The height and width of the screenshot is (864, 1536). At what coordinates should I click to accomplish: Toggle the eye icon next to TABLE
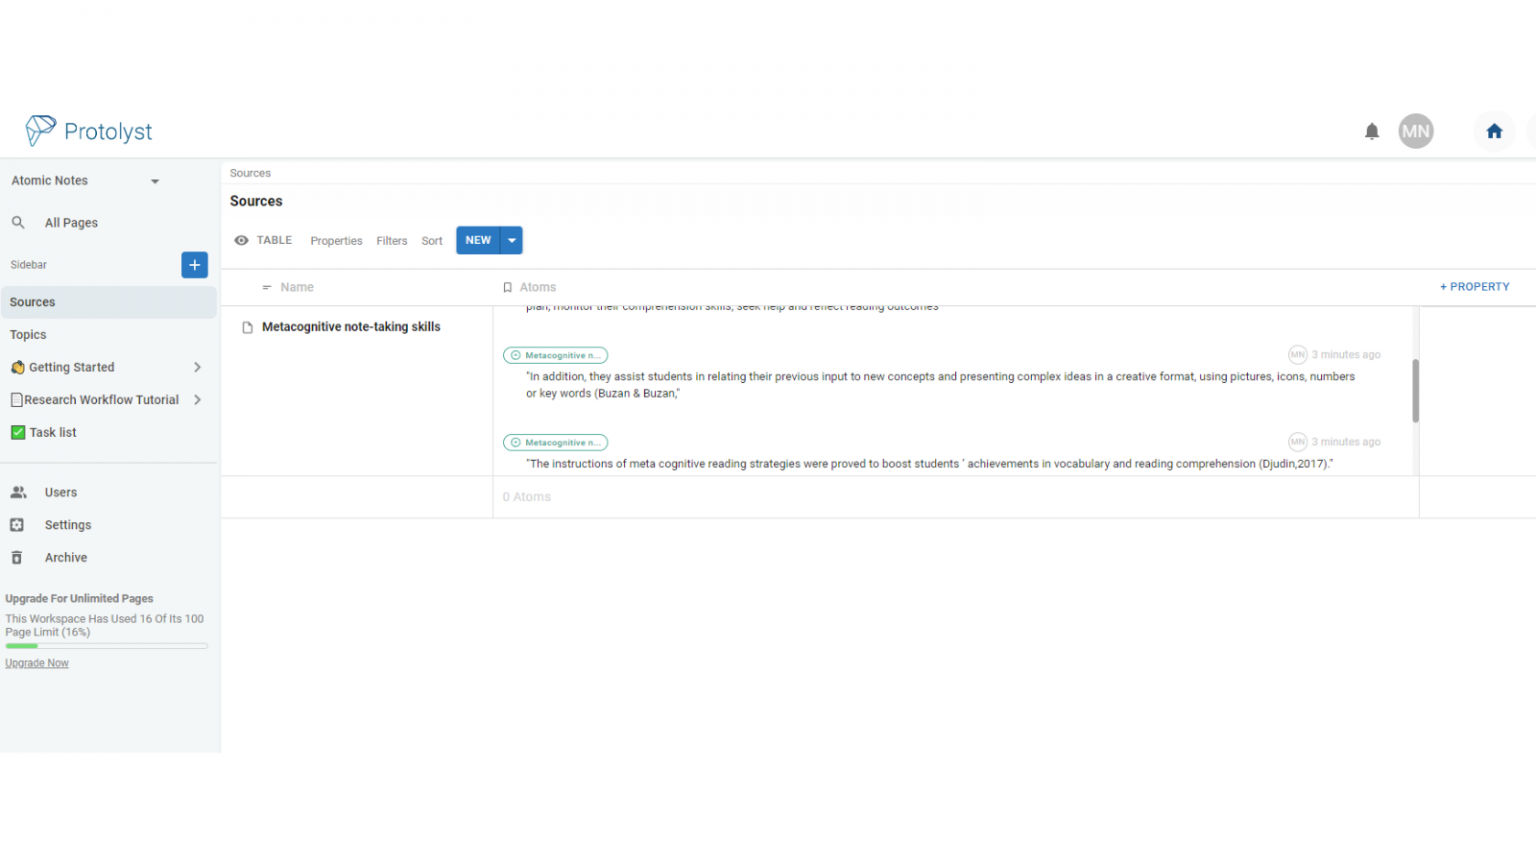[x=241, y=240]
